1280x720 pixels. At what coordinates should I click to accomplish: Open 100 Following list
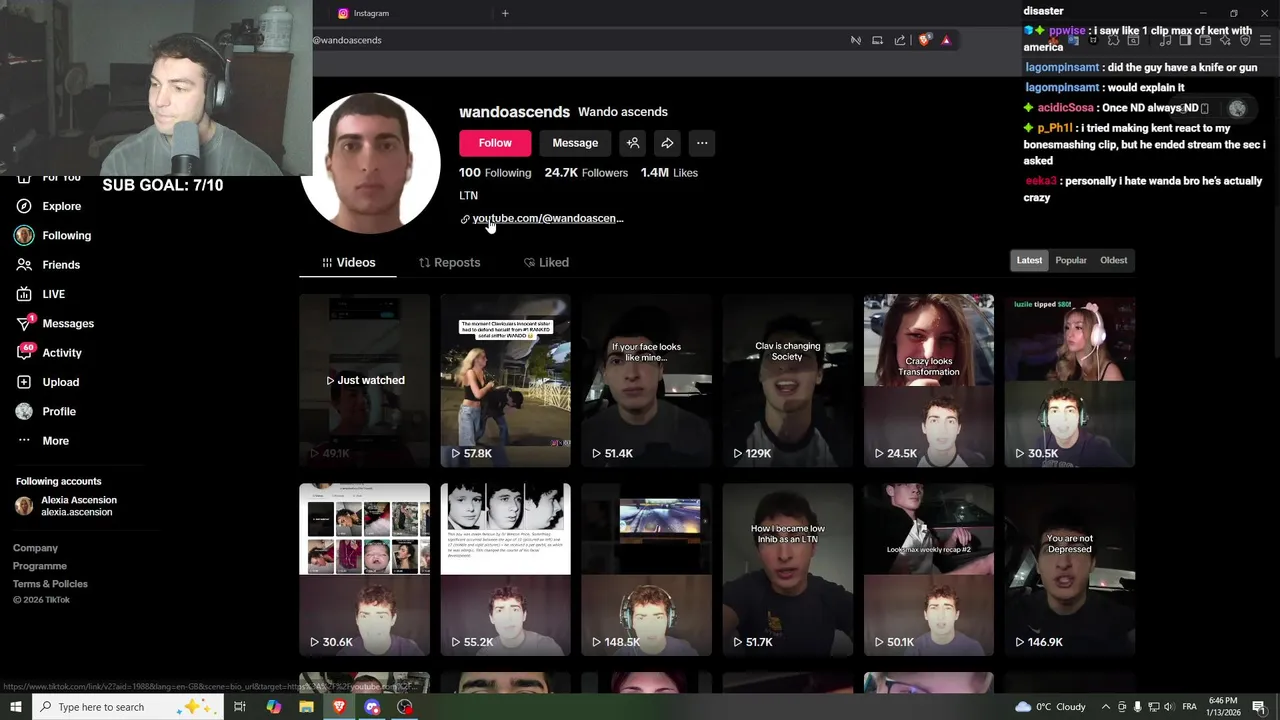point(495,173)
